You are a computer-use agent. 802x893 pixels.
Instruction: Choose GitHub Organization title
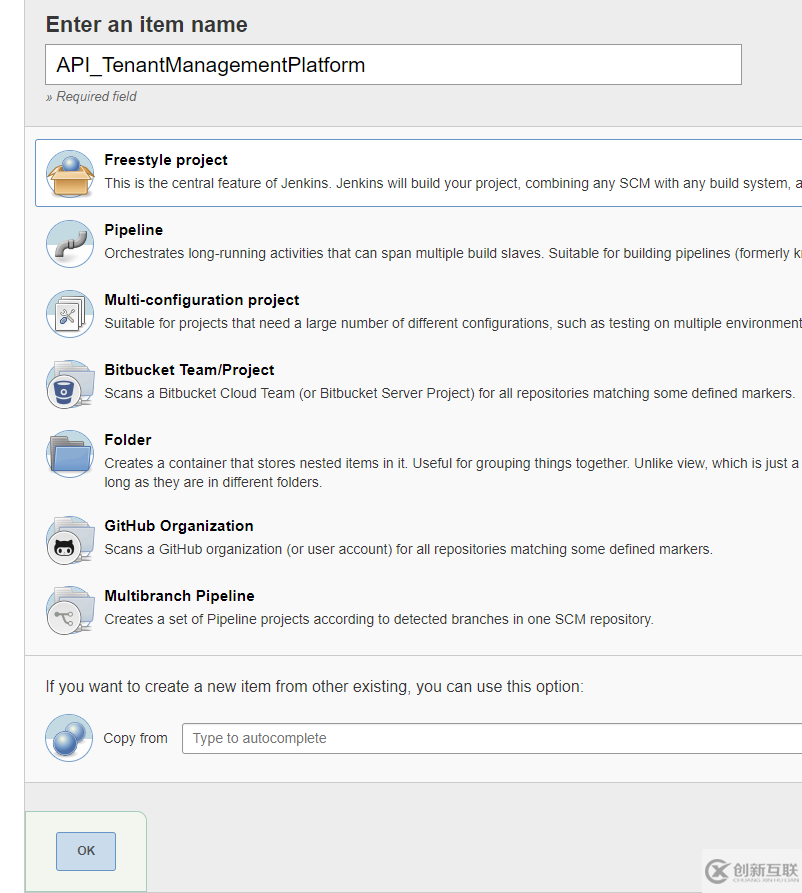(x=179, y=526)
